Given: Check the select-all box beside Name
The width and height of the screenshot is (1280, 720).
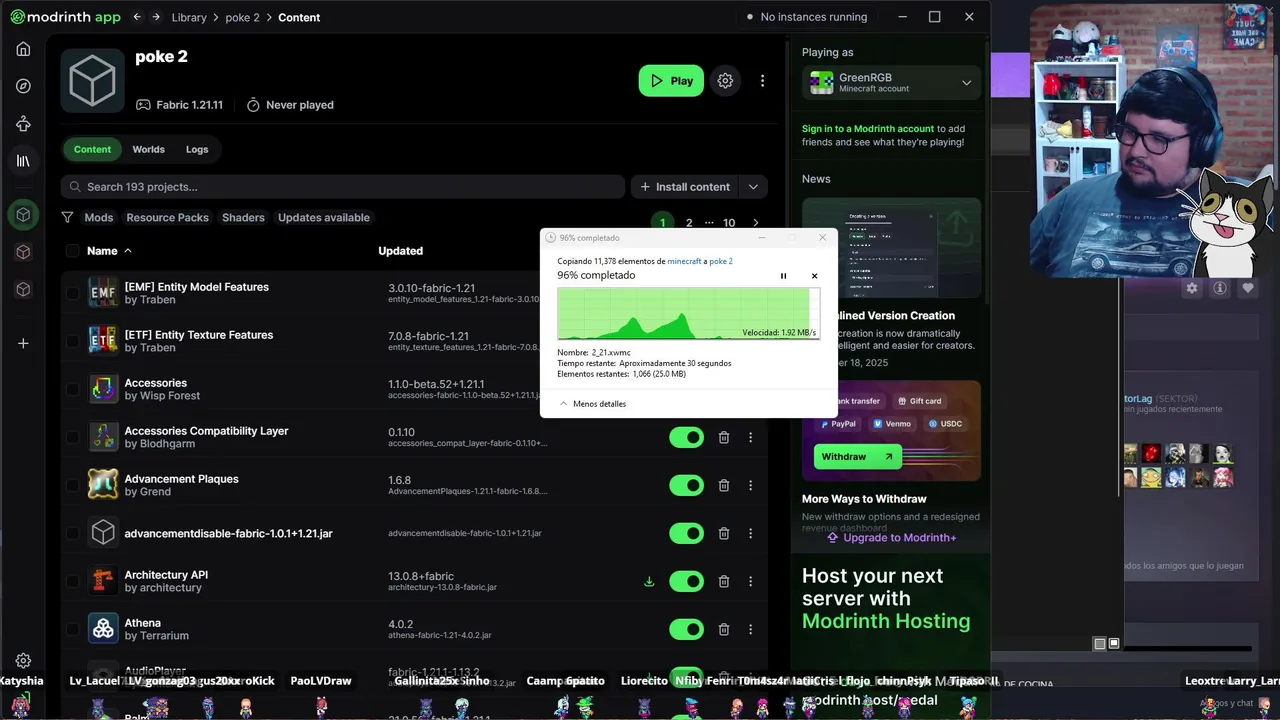Looking at the screenshot, I should [72, 251].
